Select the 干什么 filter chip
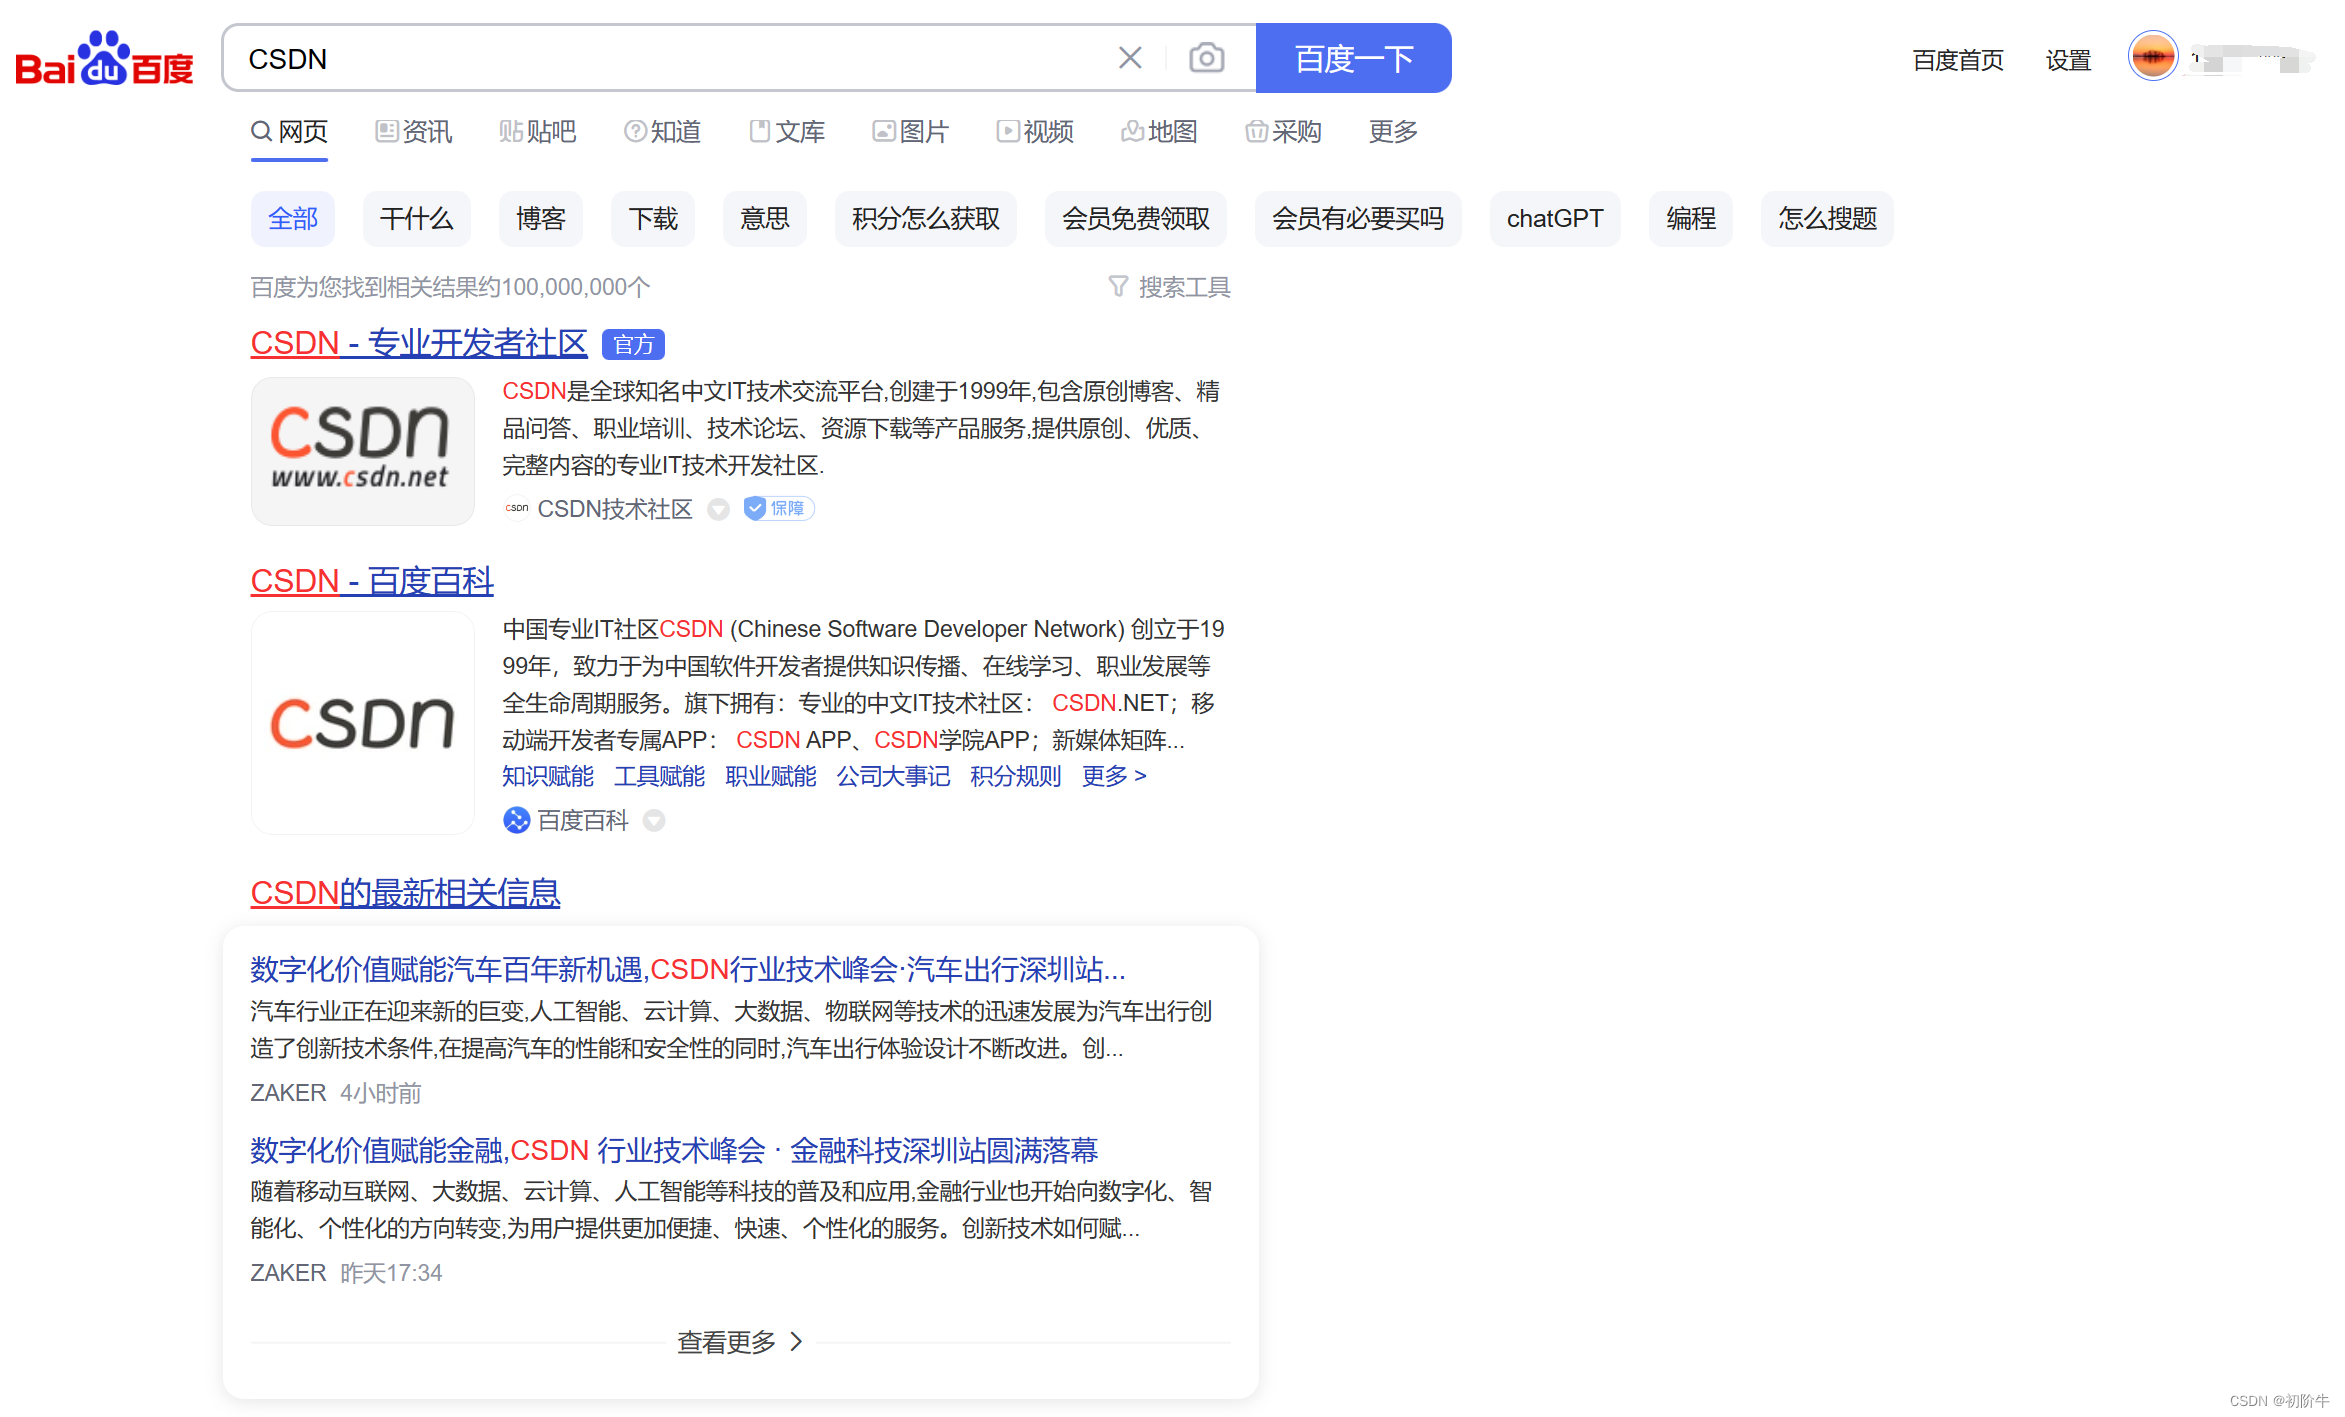This screenshot has height=1417, width=2345. [x=417, y=219]
